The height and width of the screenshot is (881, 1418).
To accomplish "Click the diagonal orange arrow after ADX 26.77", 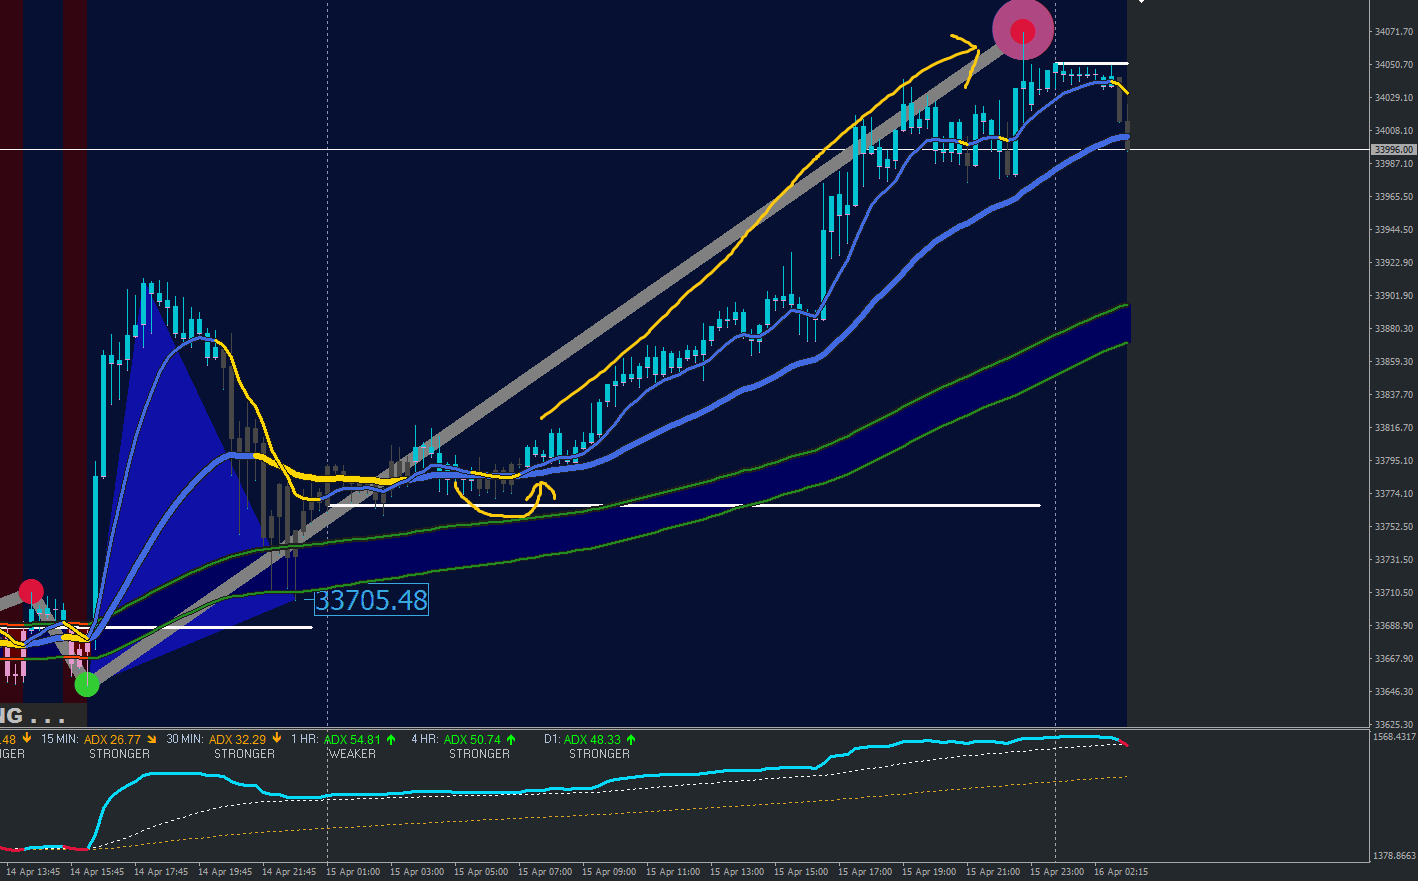I will point(152,740).
